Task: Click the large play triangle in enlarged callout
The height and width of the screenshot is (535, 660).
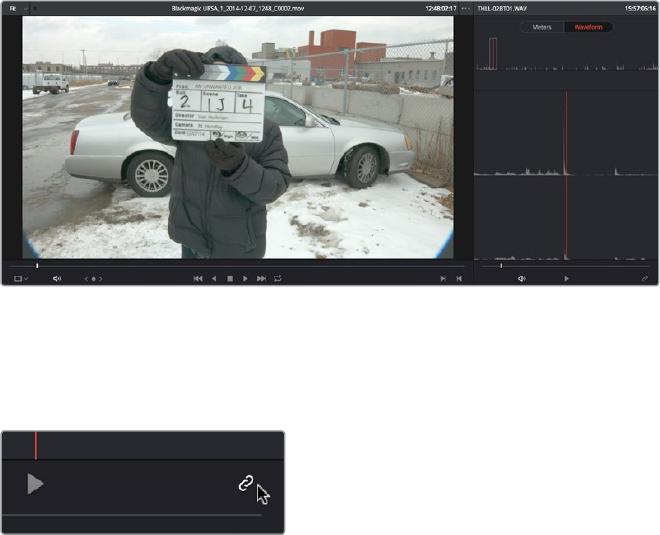Action: 35,484
